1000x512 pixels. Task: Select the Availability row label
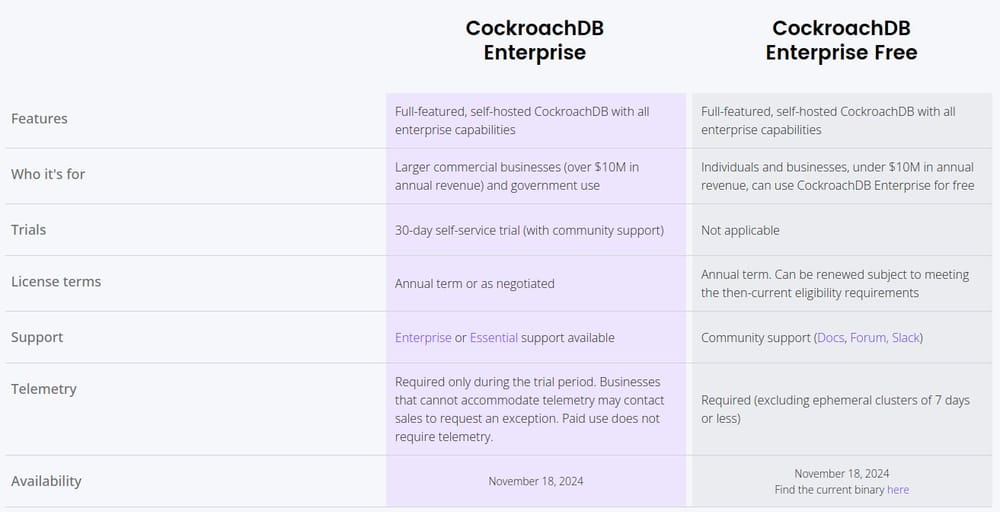pos(46,481)
